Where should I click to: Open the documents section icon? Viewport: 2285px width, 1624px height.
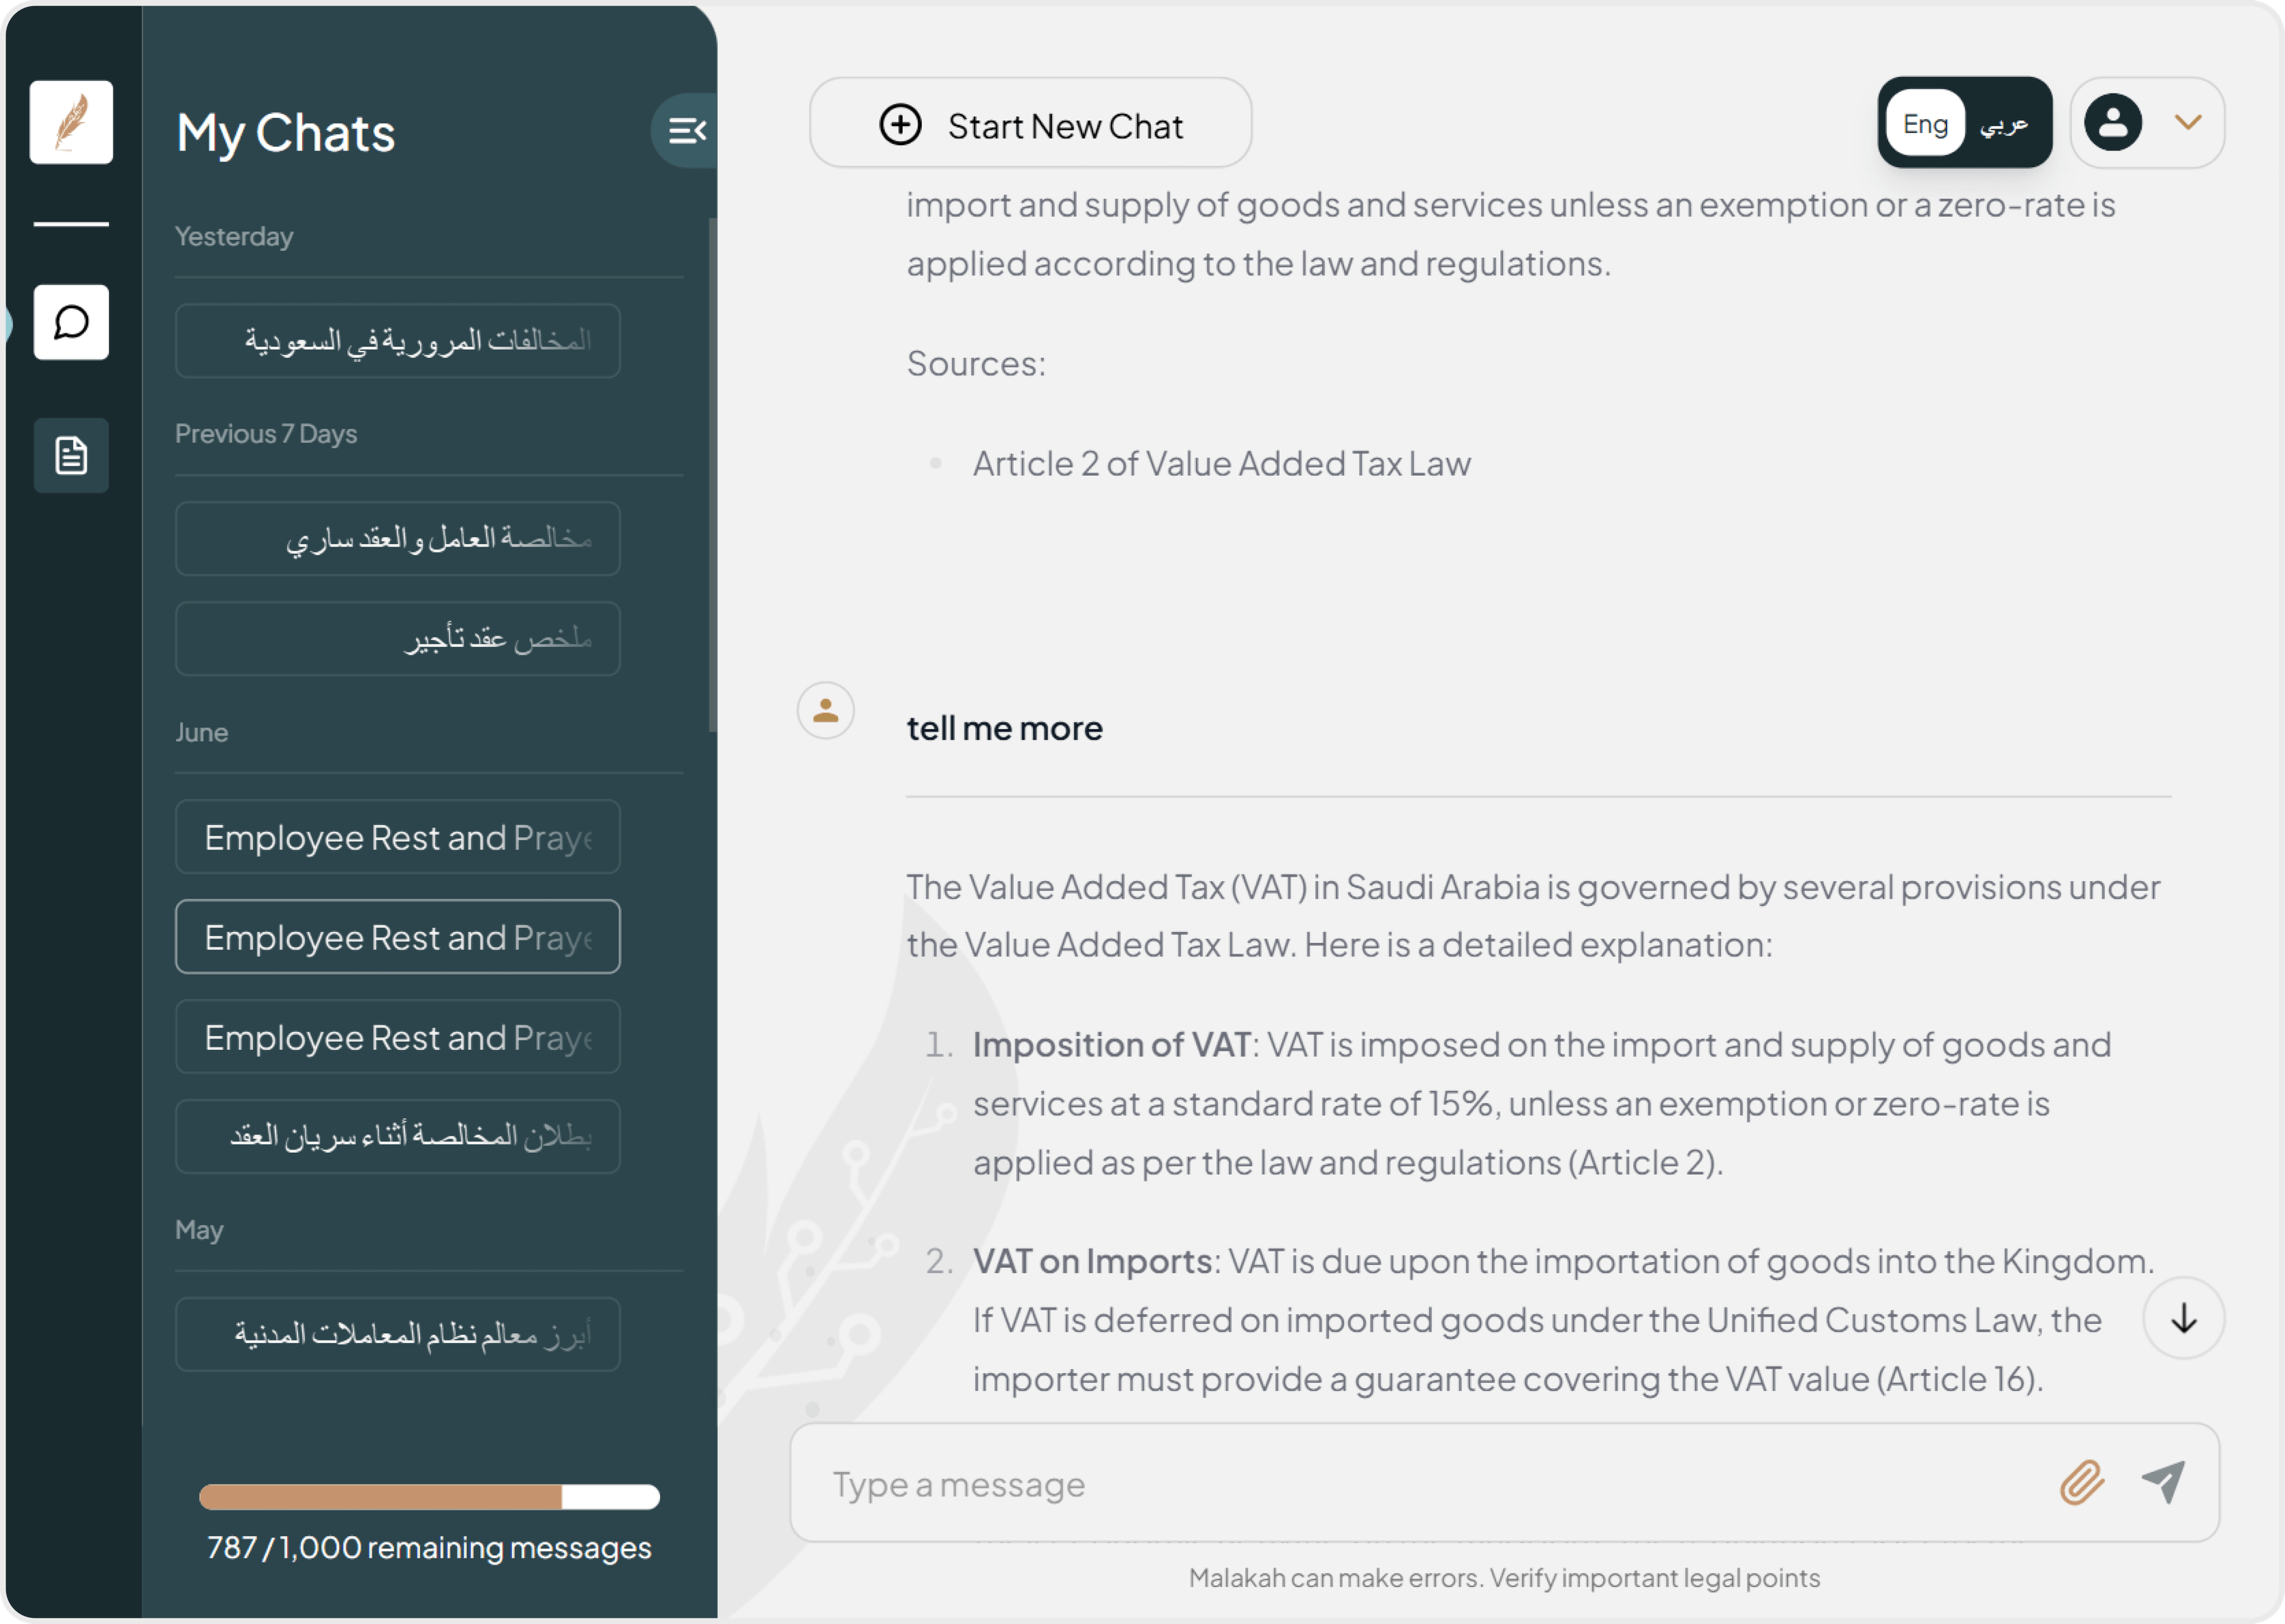click(x=71, y=456)
